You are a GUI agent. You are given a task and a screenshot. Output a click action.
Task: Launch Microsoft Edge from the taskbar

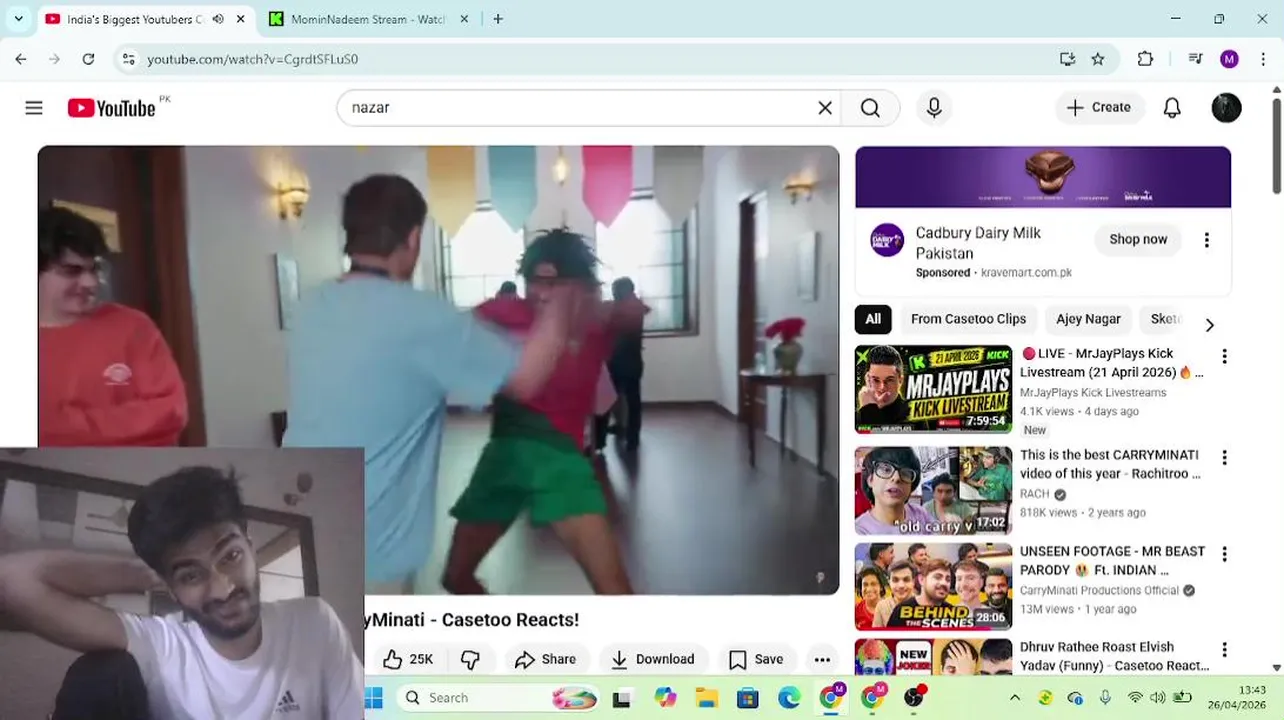[x=789, y=698]
